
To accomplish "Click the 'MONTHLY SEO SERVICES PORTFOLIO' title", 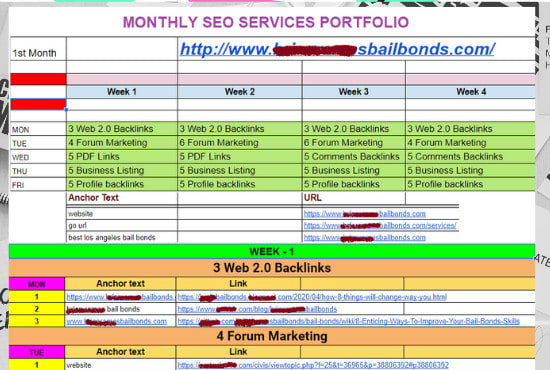I will [x=266, y=22].
